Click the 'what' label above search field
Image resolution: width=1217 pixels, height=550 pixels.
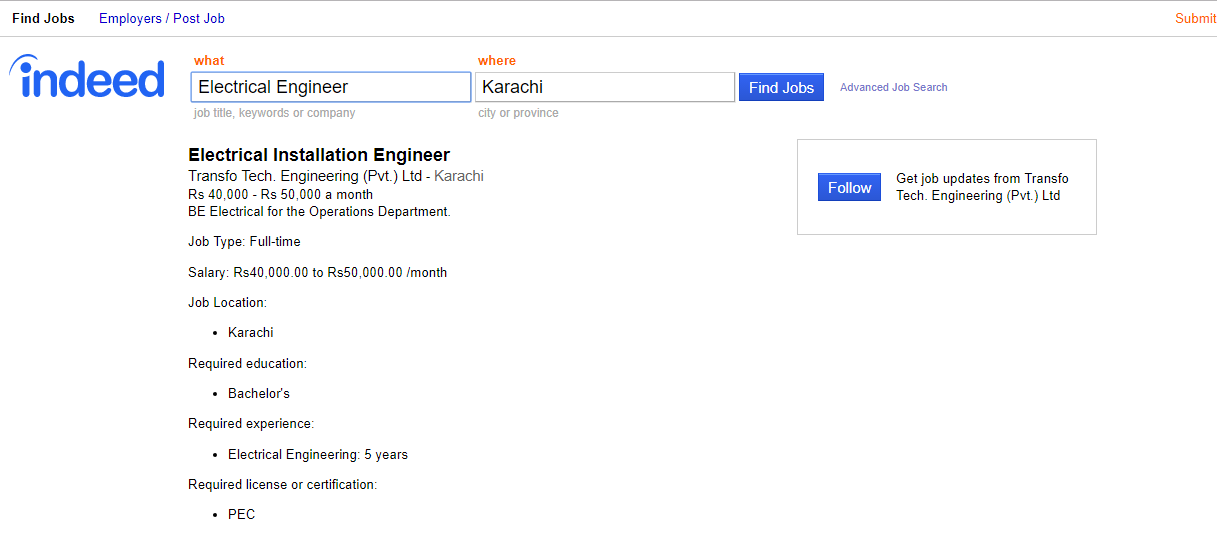209,60
